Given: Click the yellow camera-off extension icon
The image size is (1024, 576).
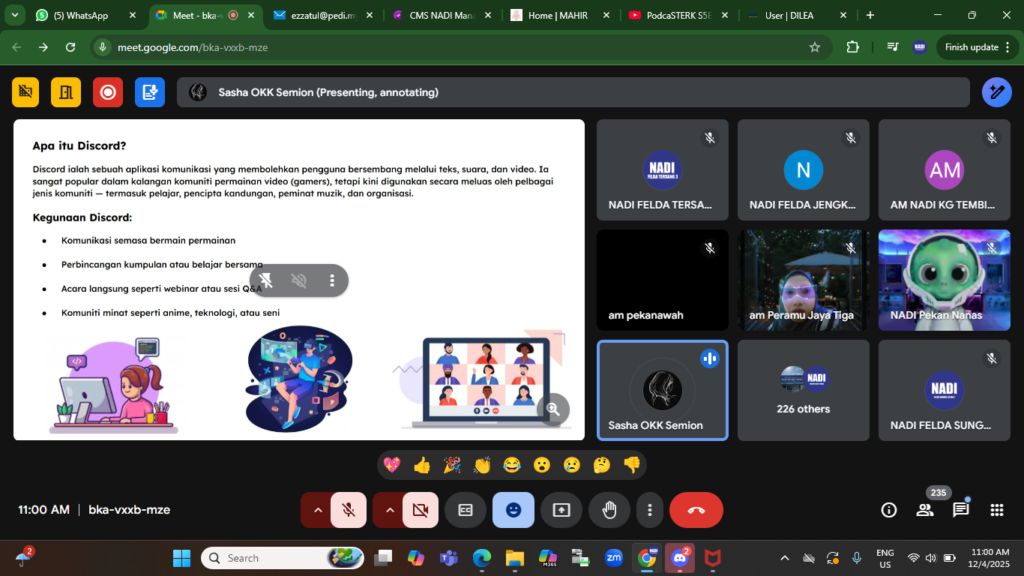Looking at the screenshot, I should pyautogui.click(x=25, y=92).
